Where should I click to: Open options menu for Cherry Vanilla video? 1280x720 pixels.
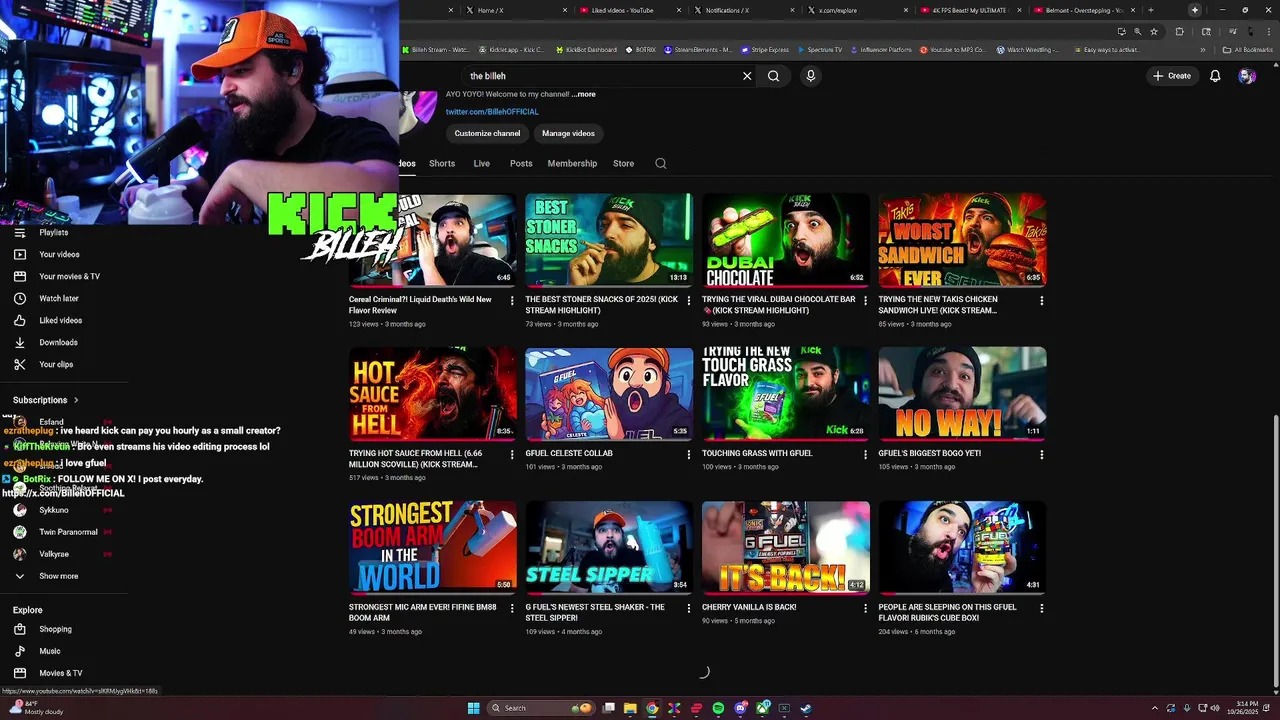point(865,608)
